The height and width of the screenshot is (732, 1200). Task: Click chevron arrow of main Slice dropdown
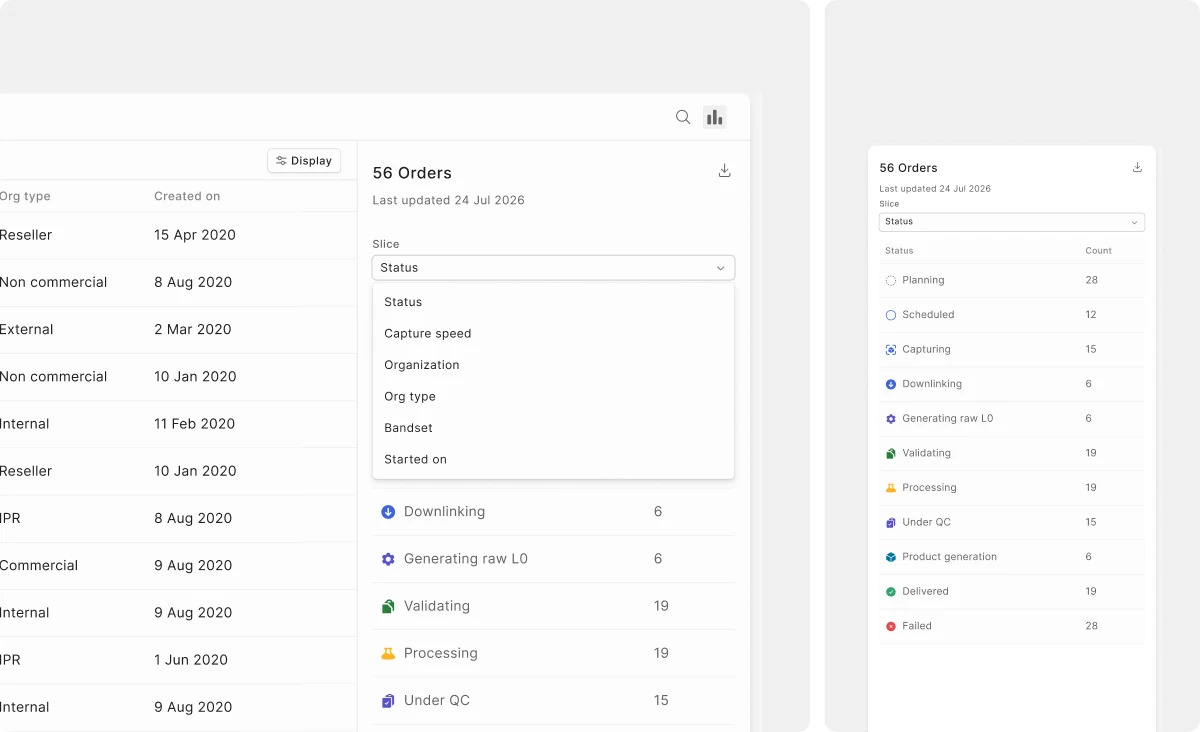721,268
